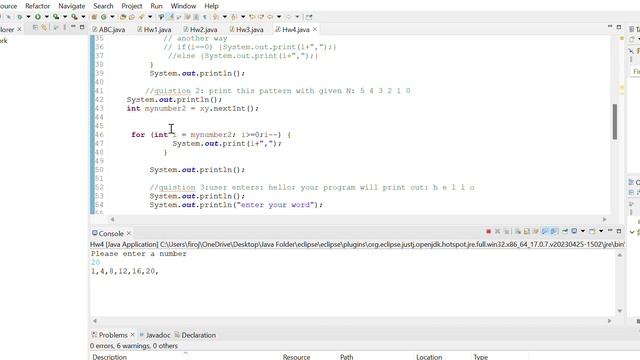
Task: Open the Refactor menu
Action: click(38, 6)
